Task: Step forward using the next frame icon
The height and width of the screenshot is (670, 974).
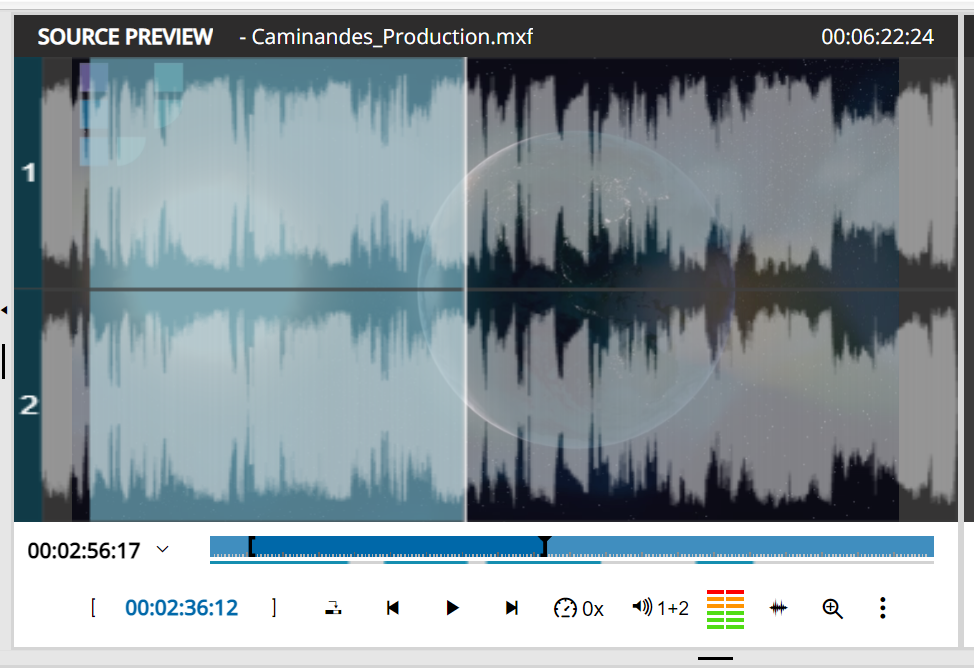Action: click(512, 607)
